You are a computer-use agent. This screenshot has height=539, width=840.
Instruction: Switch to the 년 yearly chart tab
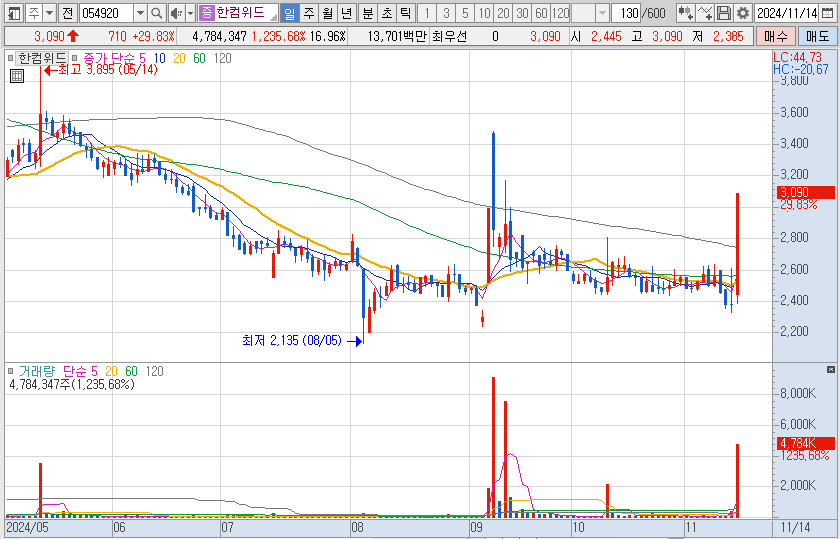(347, 13)
